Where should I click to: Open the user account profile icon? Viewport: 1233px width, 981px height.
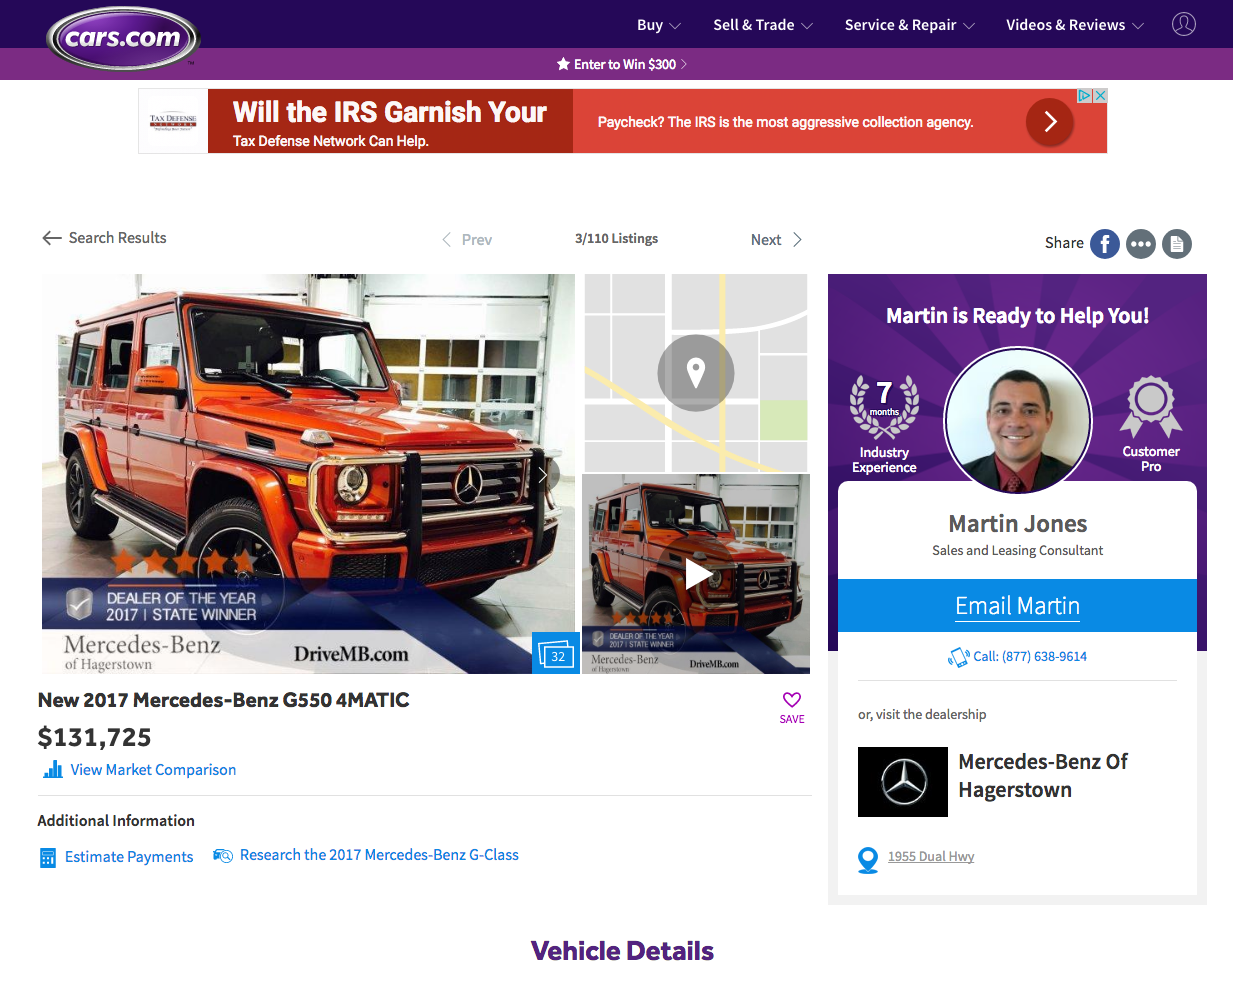coord(1184,24)
